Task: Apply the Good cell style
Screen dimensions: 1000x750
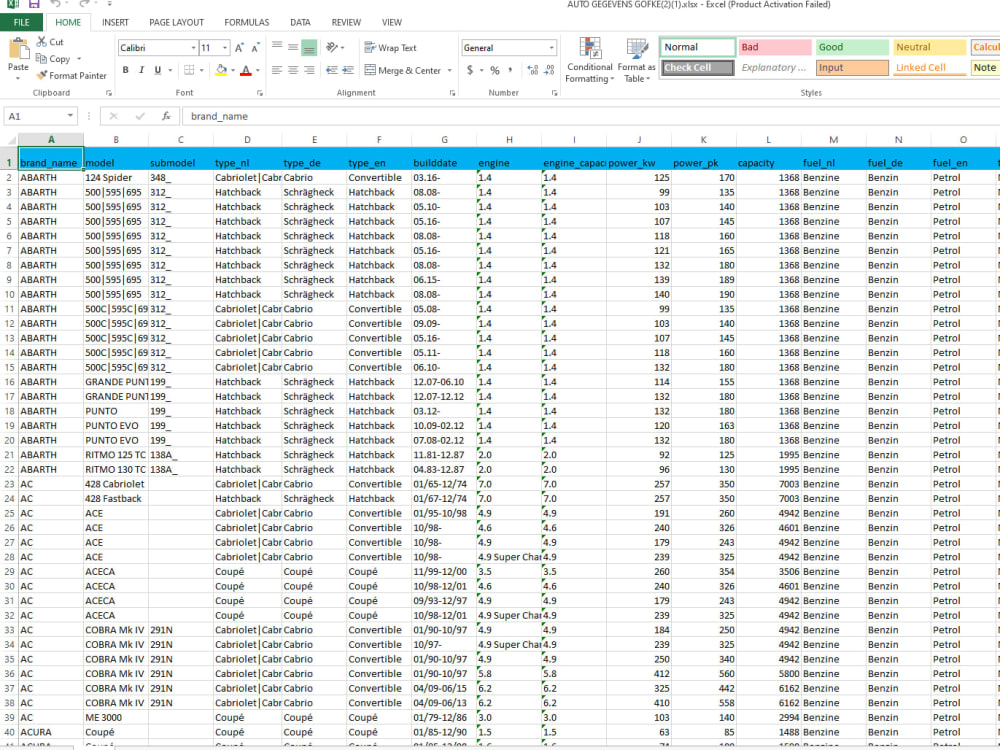Action: pyautogui.click(x=852, y=47)
